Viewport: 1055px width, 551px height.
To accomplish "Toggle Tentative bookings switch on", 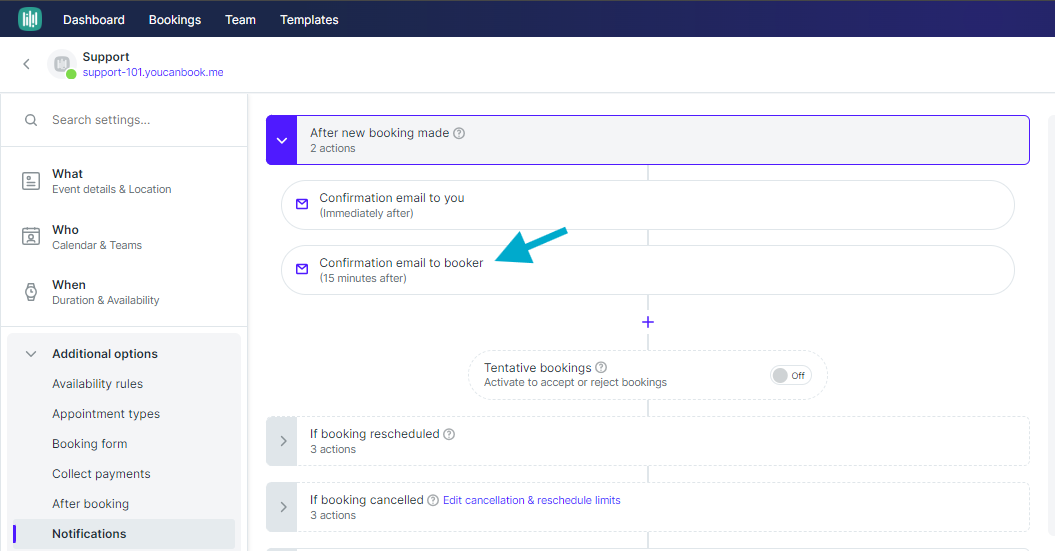I will tap(791, 375).
